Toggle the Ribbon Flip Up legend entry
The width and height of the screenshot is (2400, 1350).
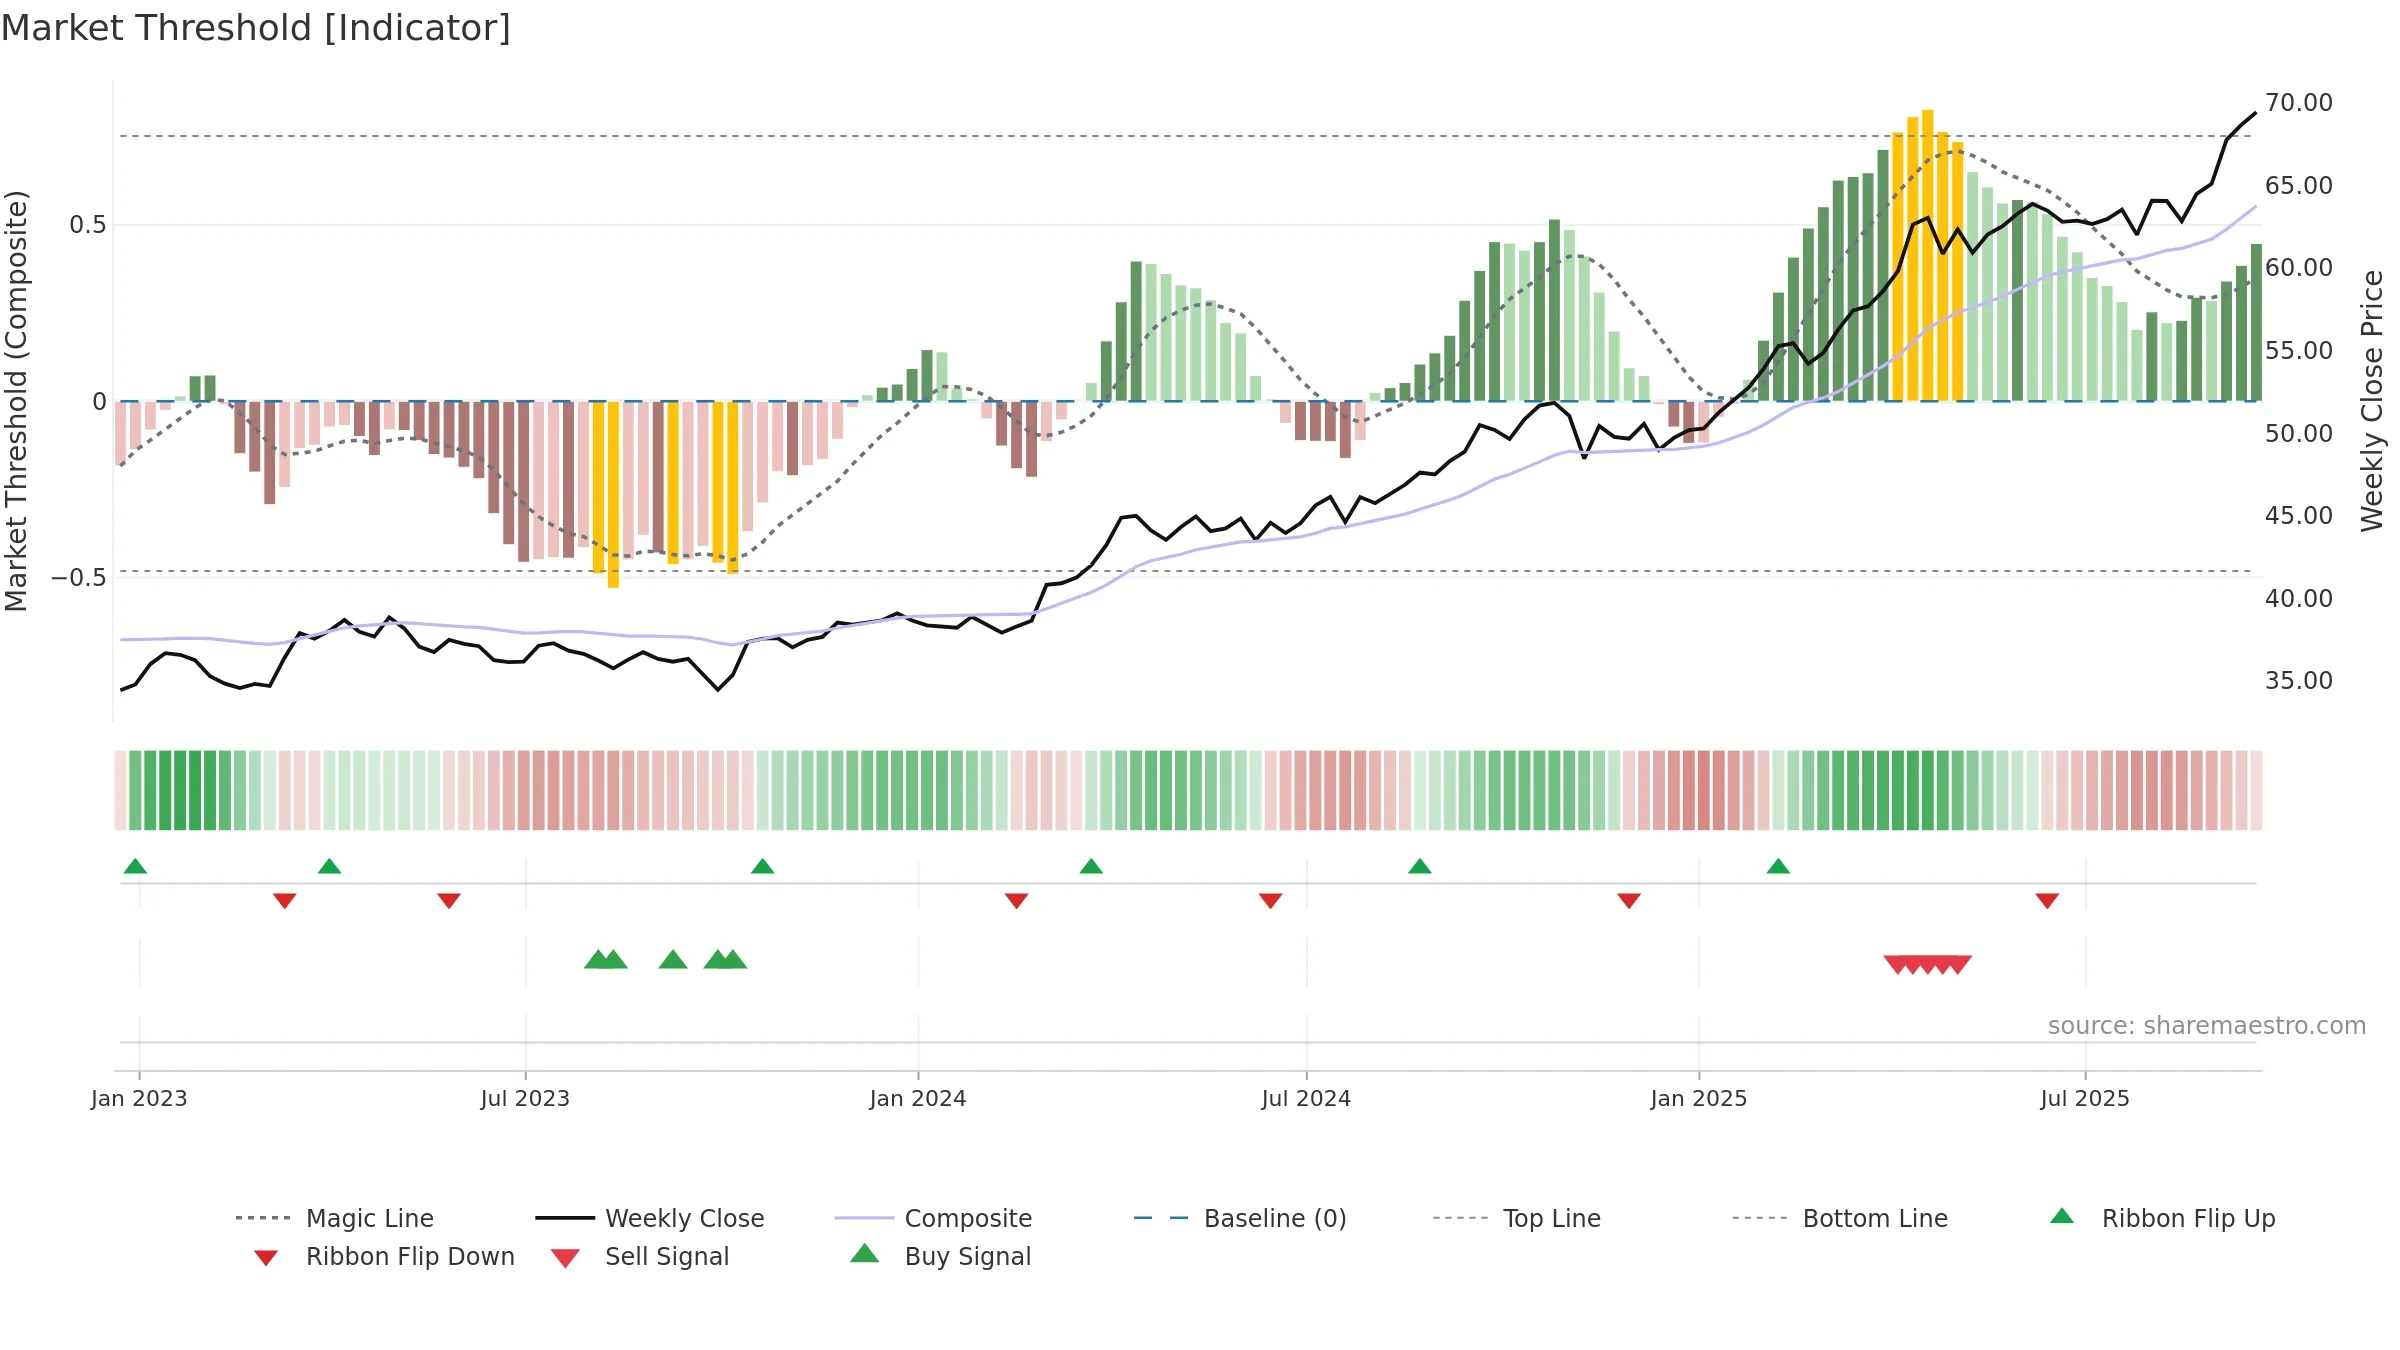pos(2162,1218)
